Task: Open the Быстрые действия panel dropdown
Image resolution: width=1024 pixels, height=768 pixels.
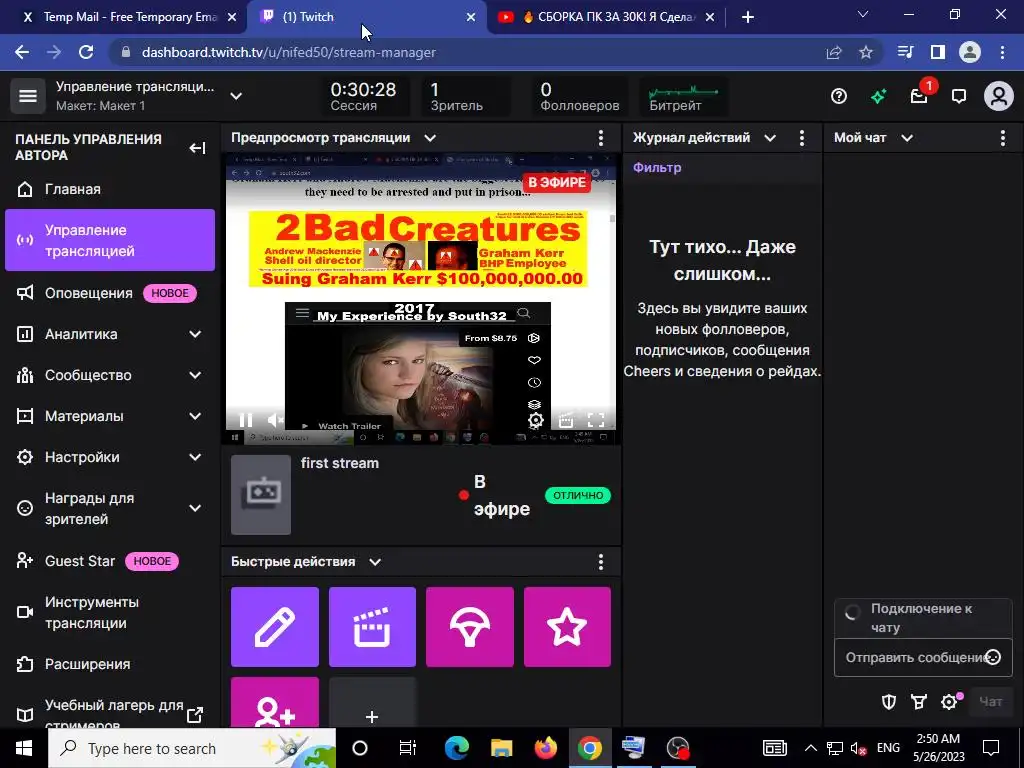Action: [375, 562]
